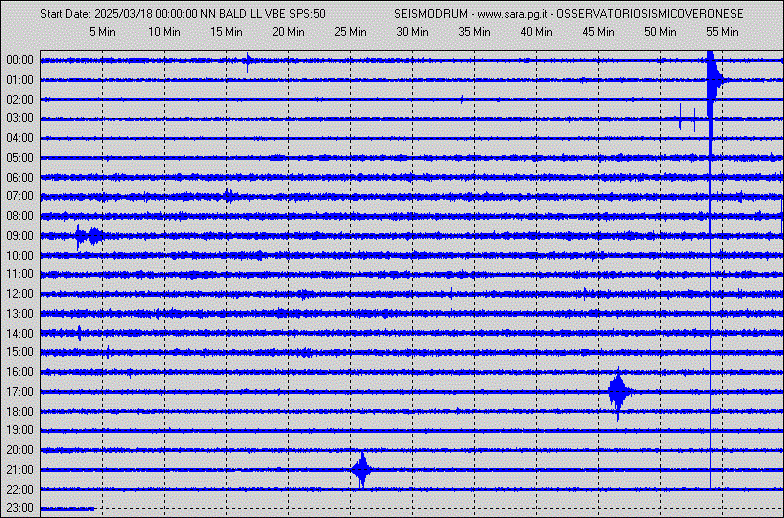784x518 pixels.
Task: Click the 17:00 hour label
Action: tap(20, 392)
